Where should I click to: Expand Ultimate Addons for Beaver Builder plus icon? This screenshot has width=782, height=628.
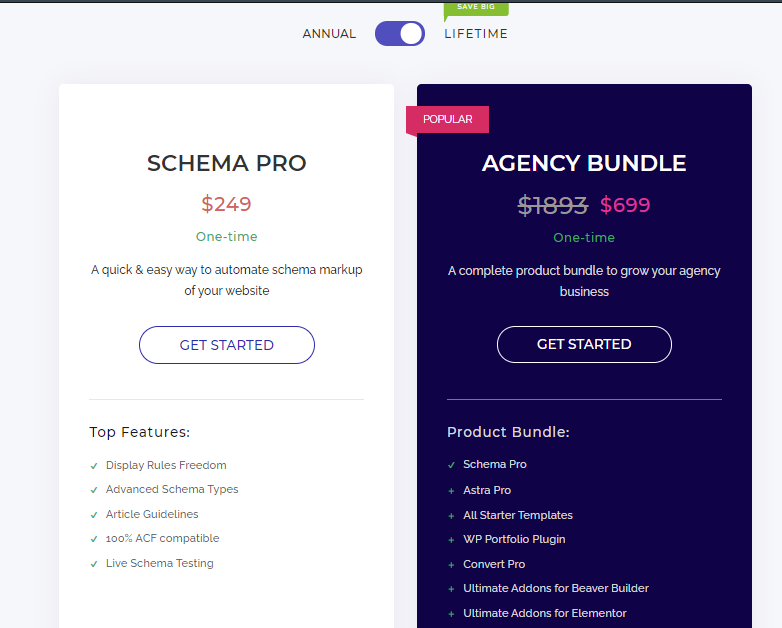click(x=452, y=589)
